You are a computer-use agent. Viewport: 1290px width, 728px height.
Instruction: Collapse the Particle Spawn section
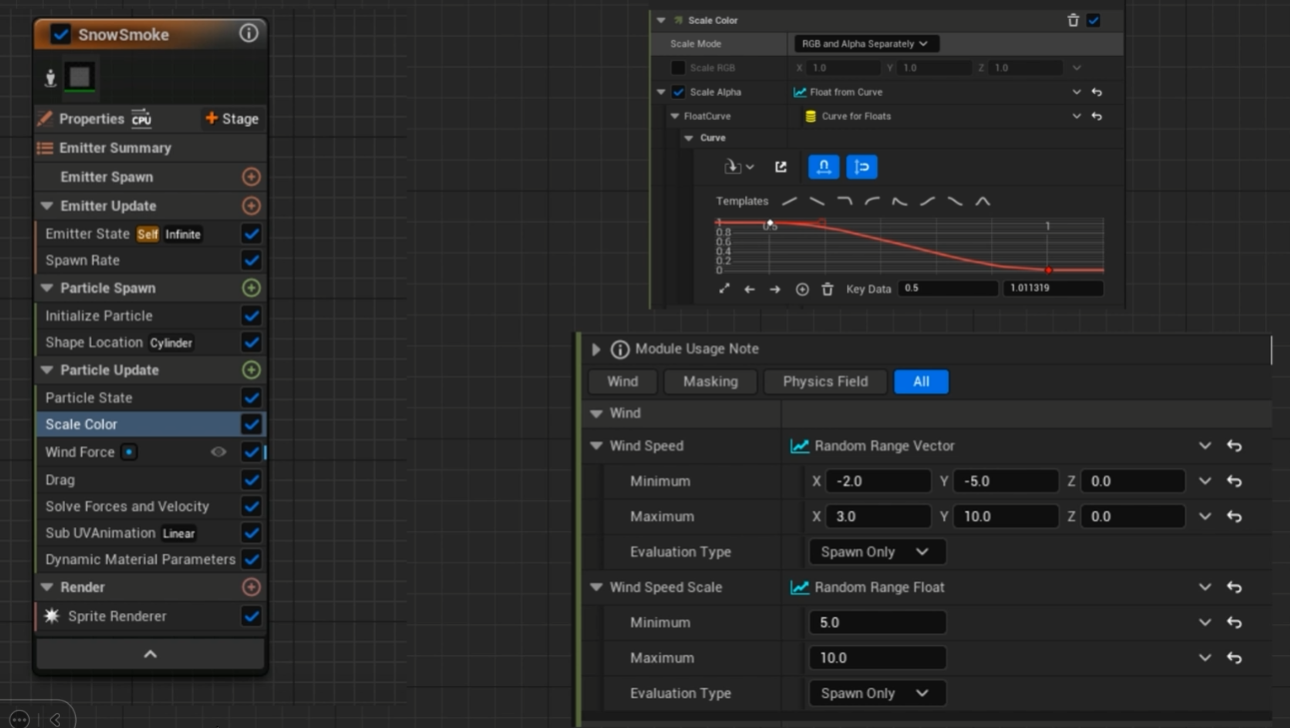(47, 288)
